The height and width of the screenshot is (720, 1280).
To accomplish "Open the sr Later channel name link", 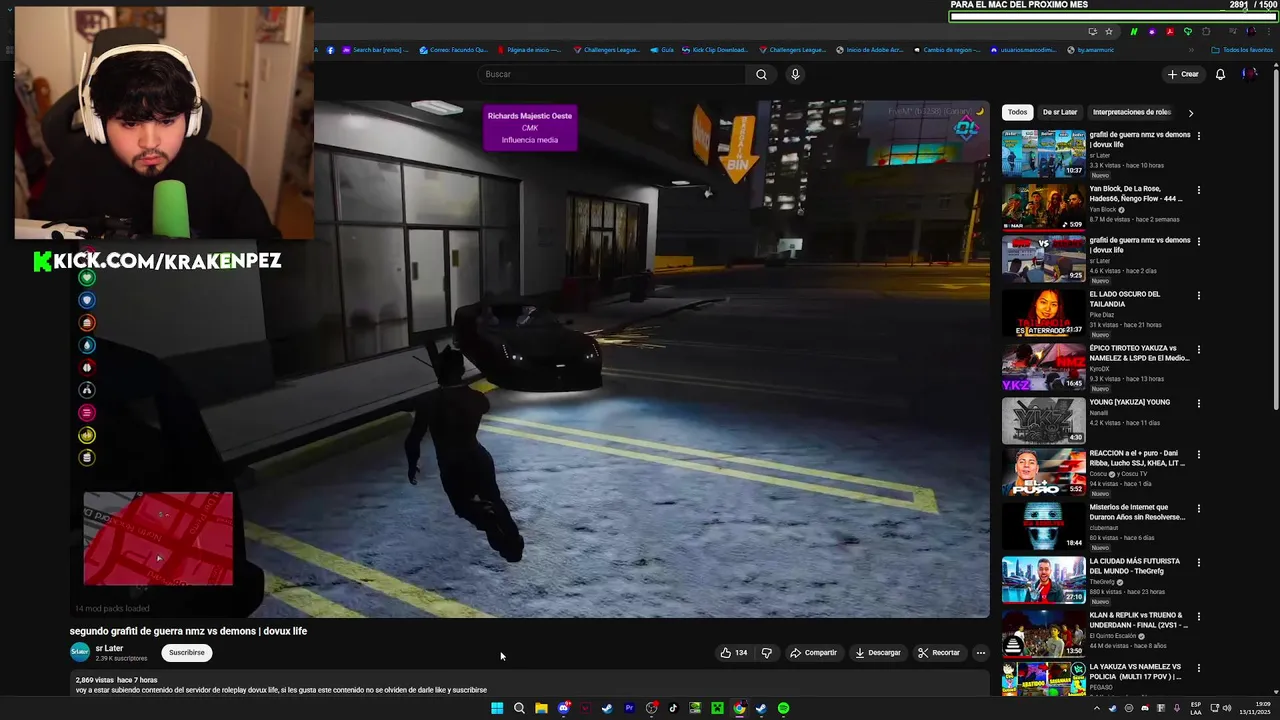I will [109, 648].
